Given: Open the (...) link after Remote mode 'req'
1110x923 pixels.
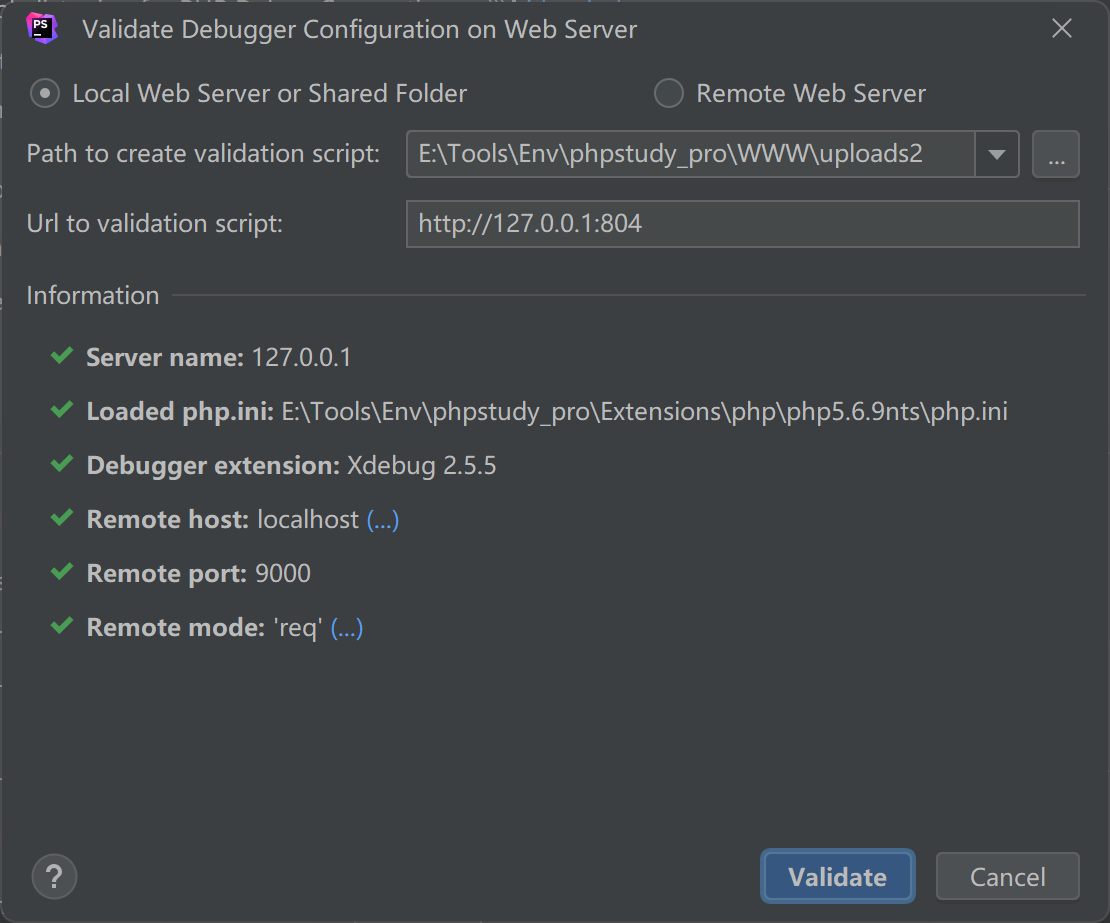Looking at the screenshot, I should (346, 627).
